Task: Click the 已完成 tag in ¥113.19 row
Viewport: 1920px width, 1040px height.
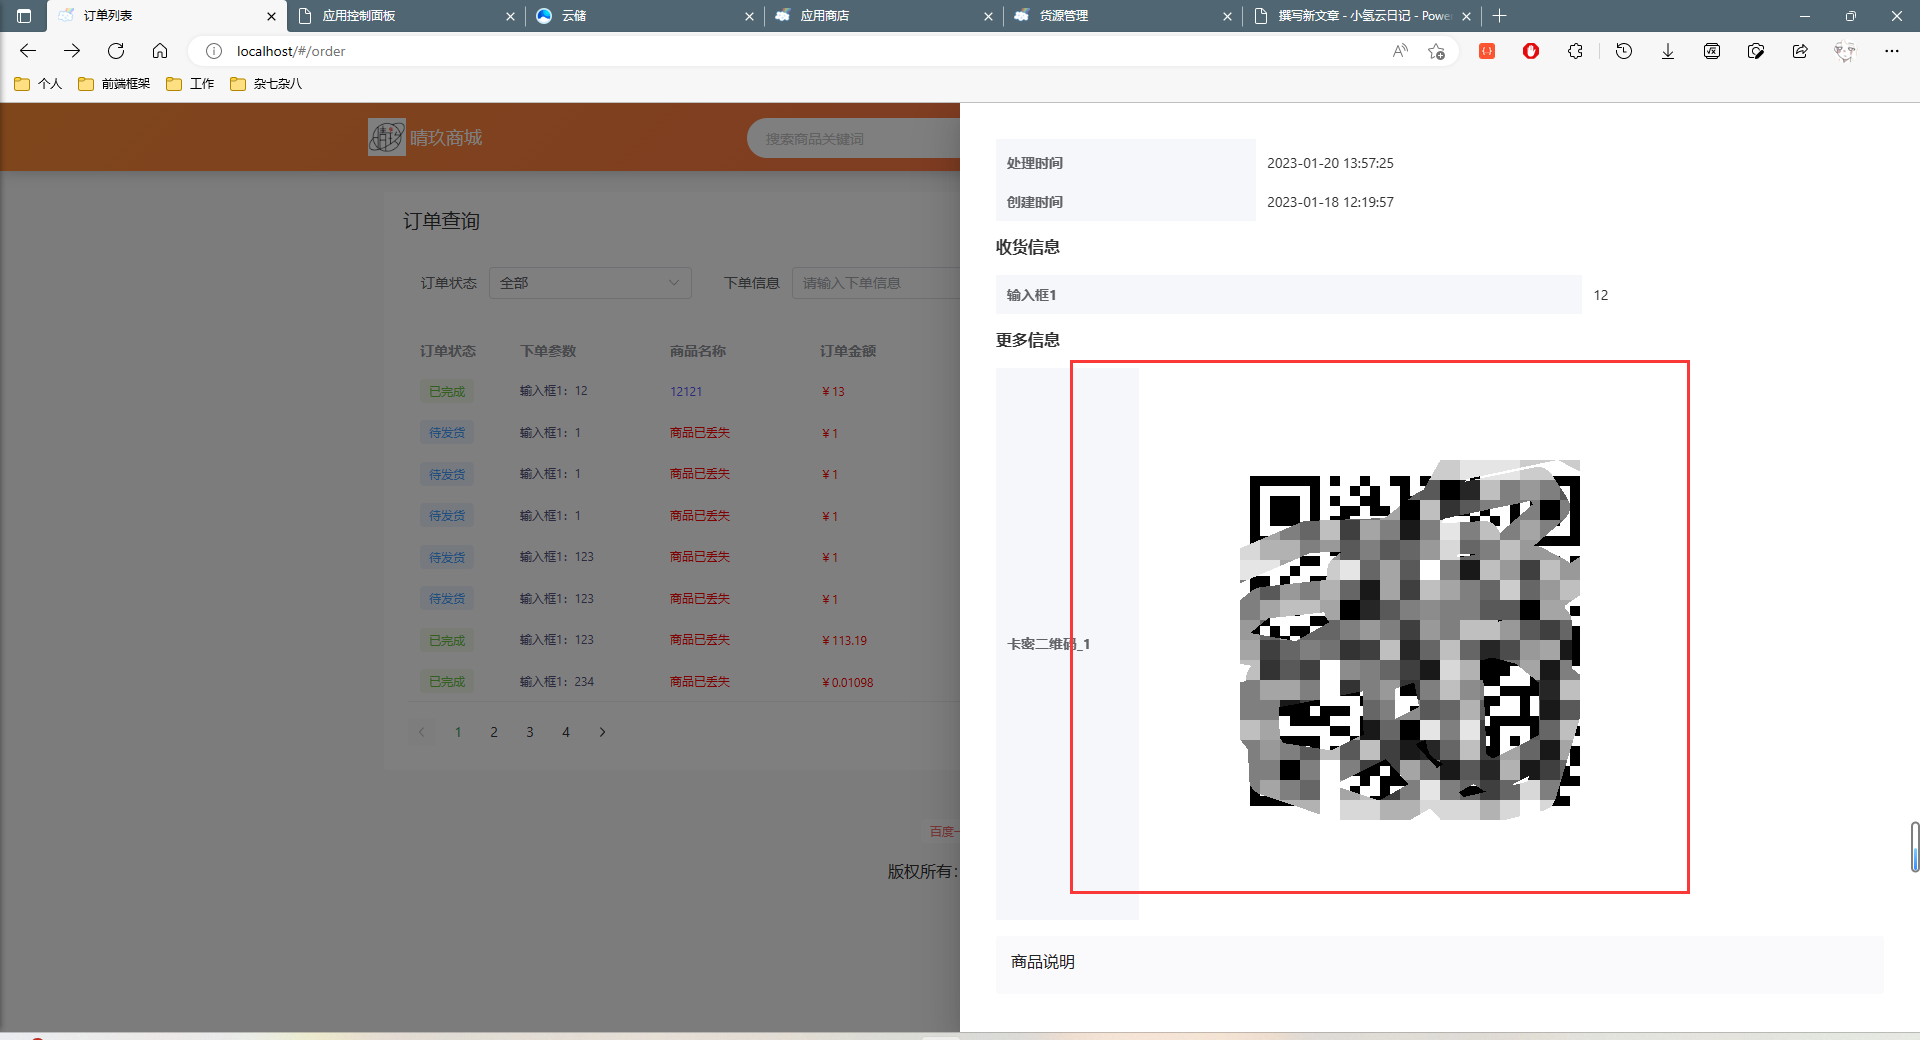Action: coord(447,640)
